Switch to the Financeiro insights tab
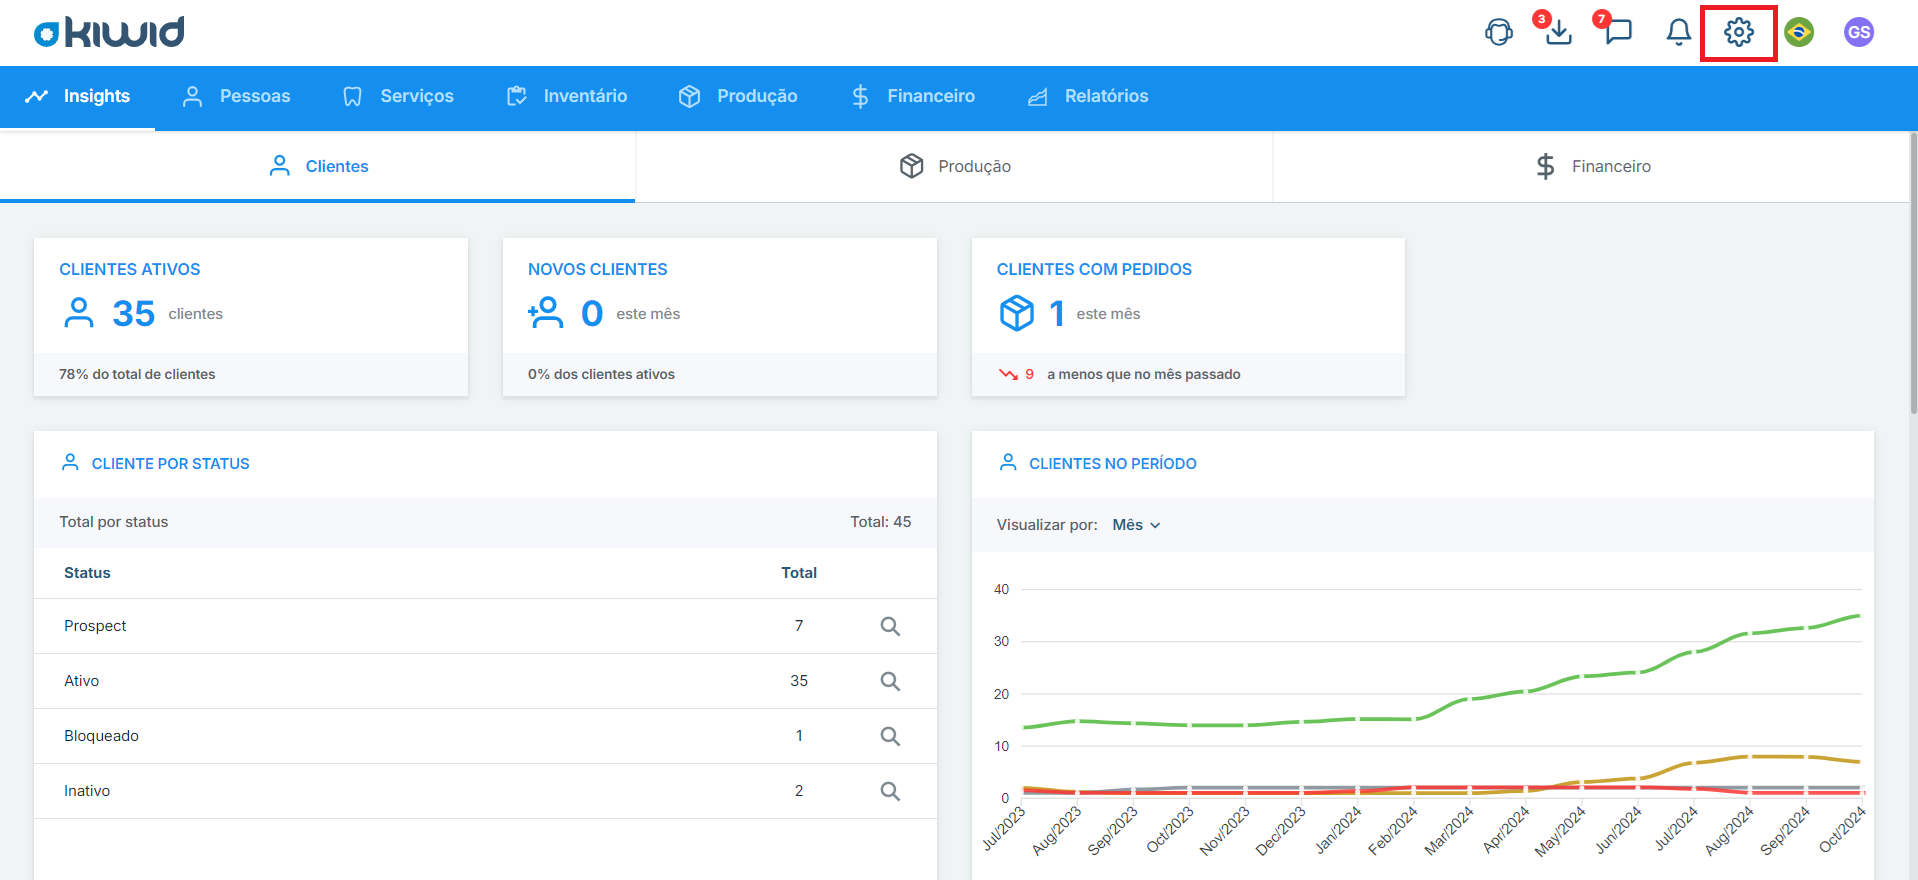 pos(1592,166)
